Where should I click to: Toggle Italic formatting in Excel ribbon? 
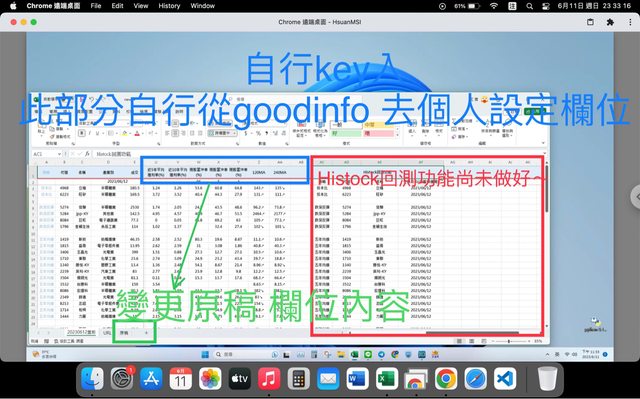click(89, 133)
